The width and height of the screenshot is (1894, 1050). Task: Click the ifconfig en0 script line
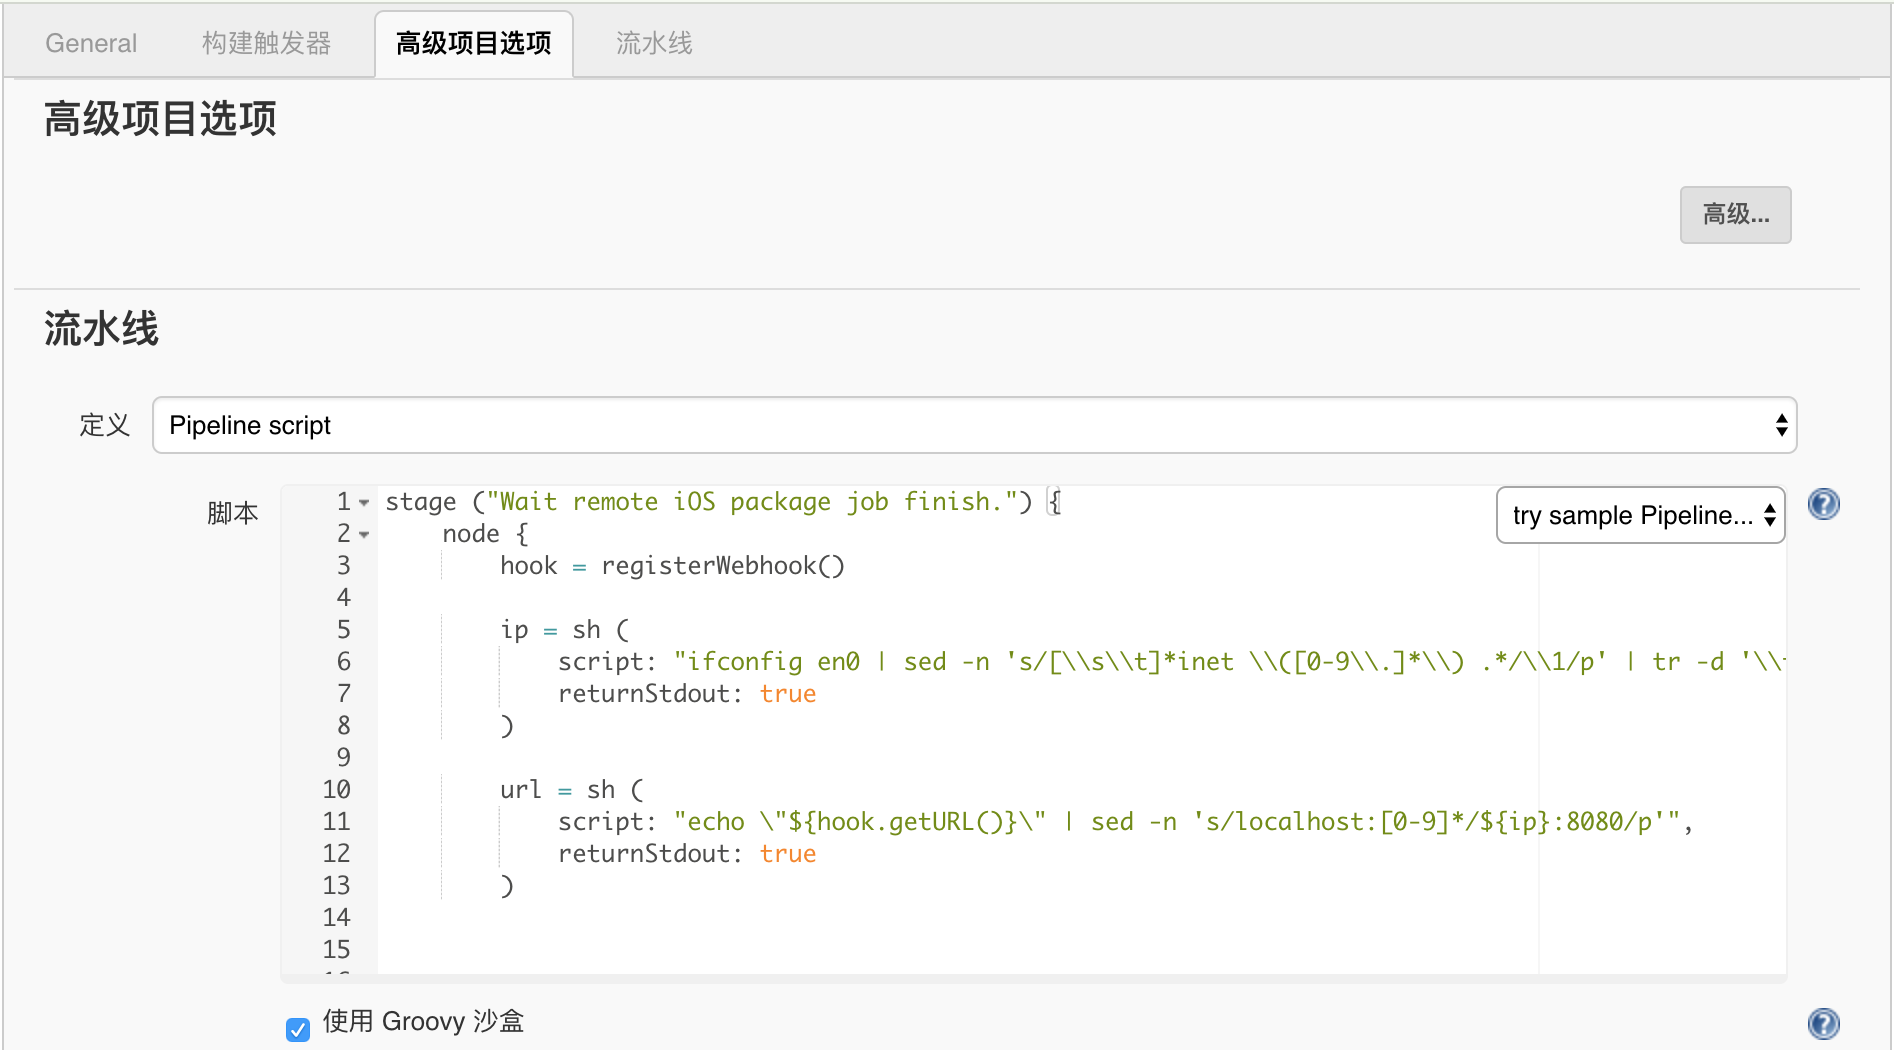tap(1171, 662)
